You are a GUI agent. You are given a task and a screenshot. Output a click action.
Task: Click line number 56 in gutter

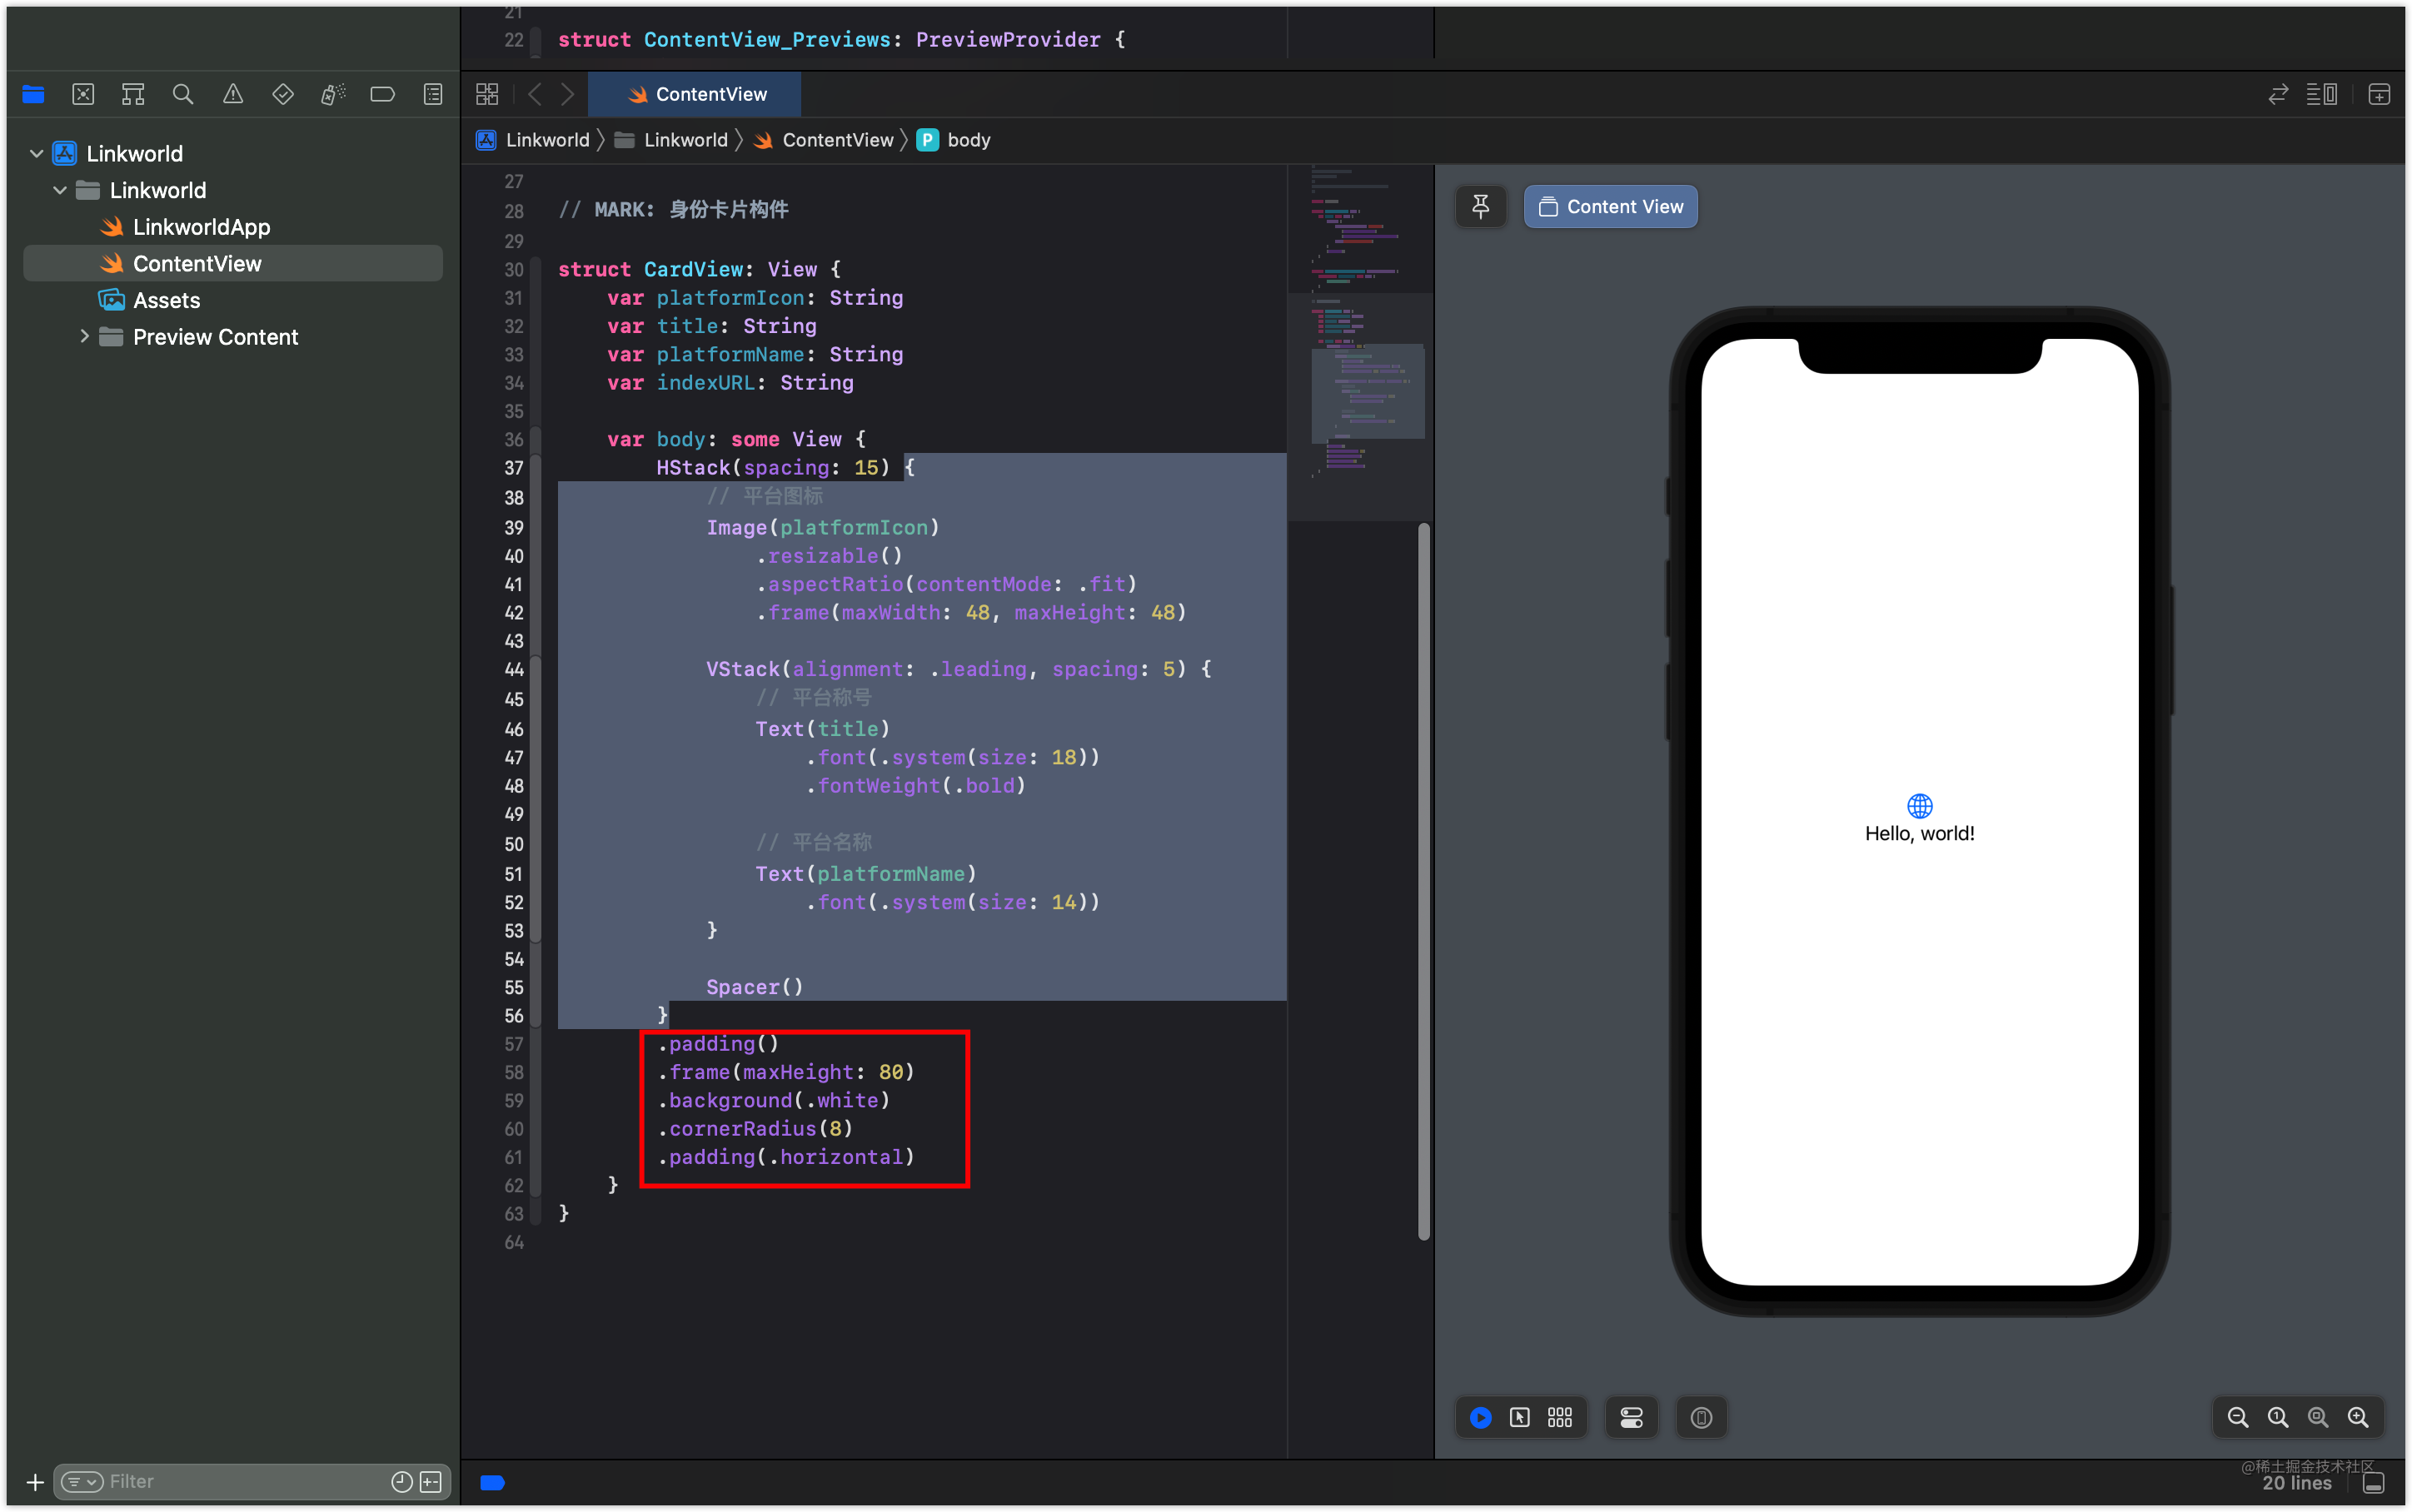coord(514,1016)
